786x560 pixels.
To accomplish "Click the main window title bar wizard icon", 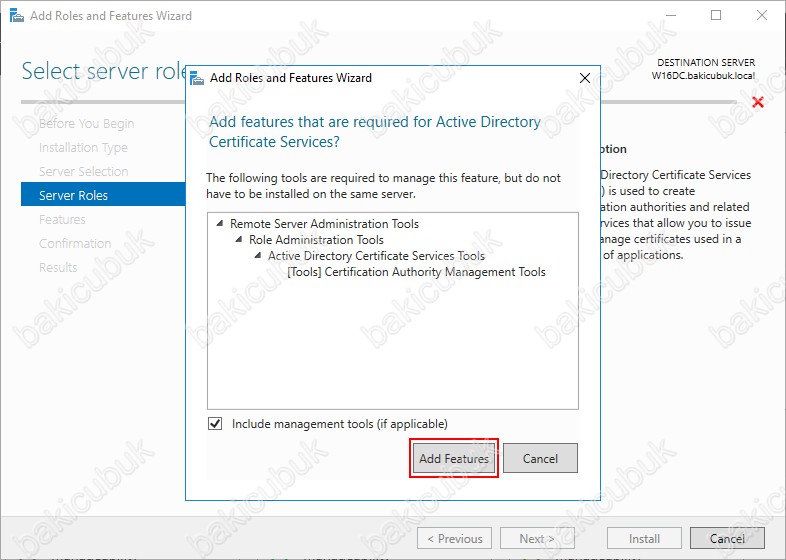I will (x=17, y=16).
